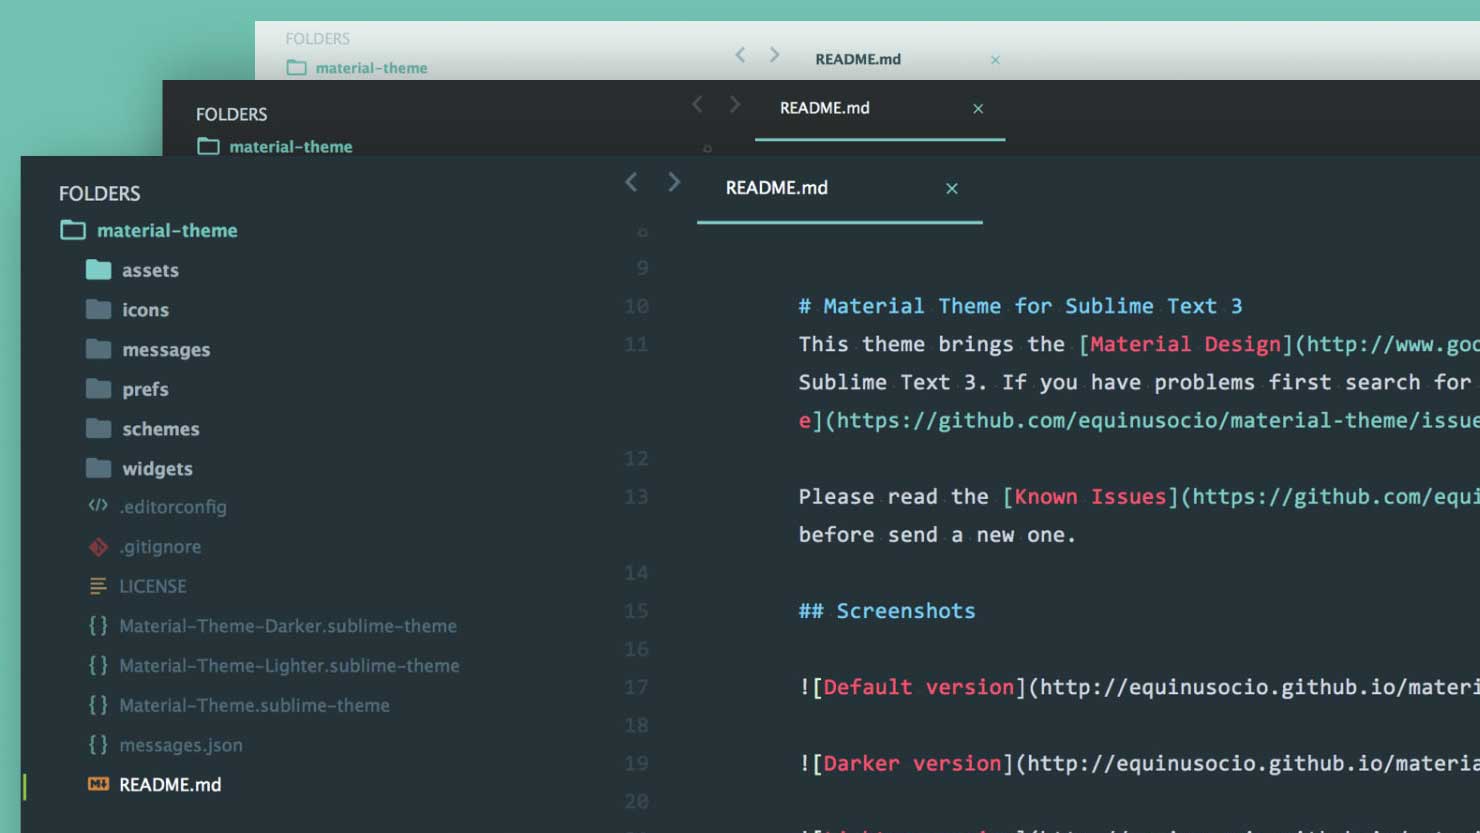Click the prefs folder icon

tap(98, 388)
